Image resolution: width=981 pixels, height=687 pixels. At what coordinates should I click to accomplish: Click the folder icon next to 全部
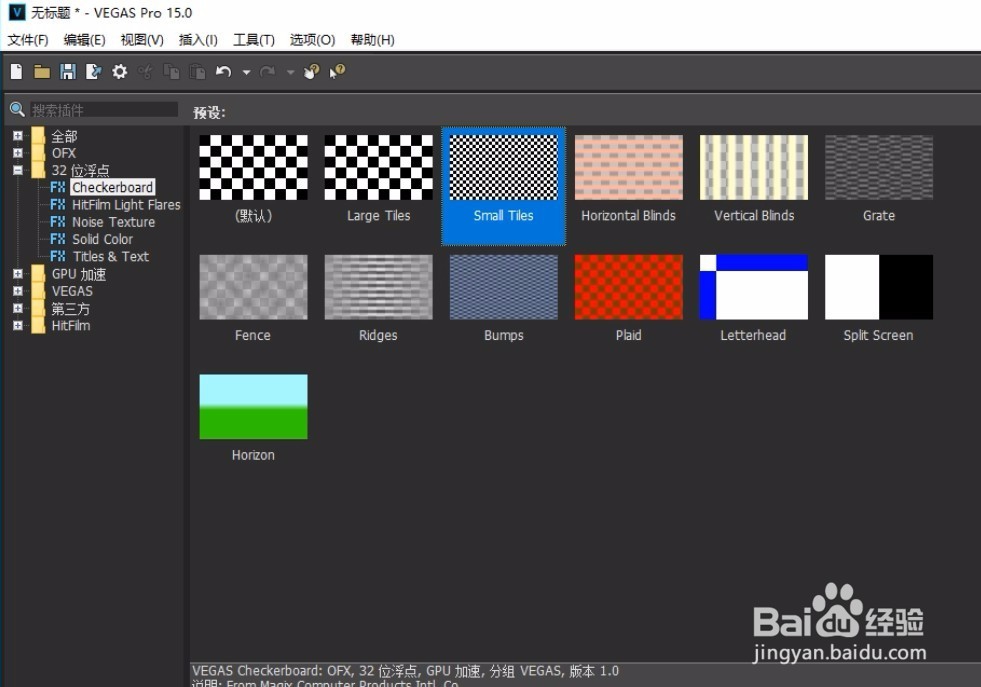[x=38, y=136]
